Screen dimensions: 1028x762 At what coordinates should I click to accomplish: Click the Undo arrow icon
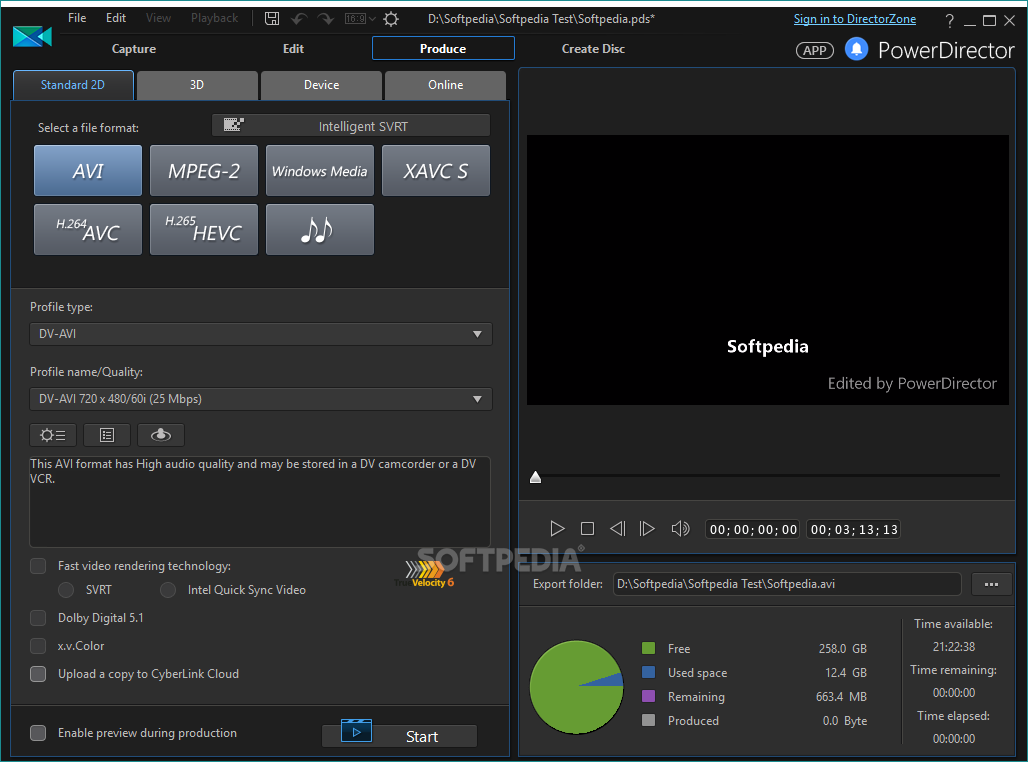point(299,18)
